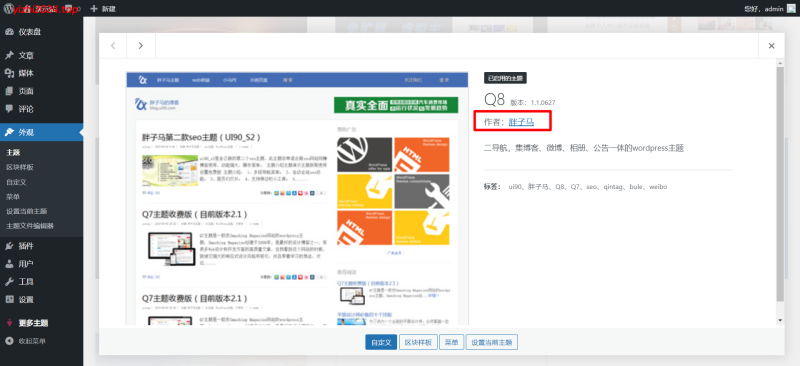Click the icon beside 更多主题
Viewport: 800px width, 366px height.
point(9,323)
